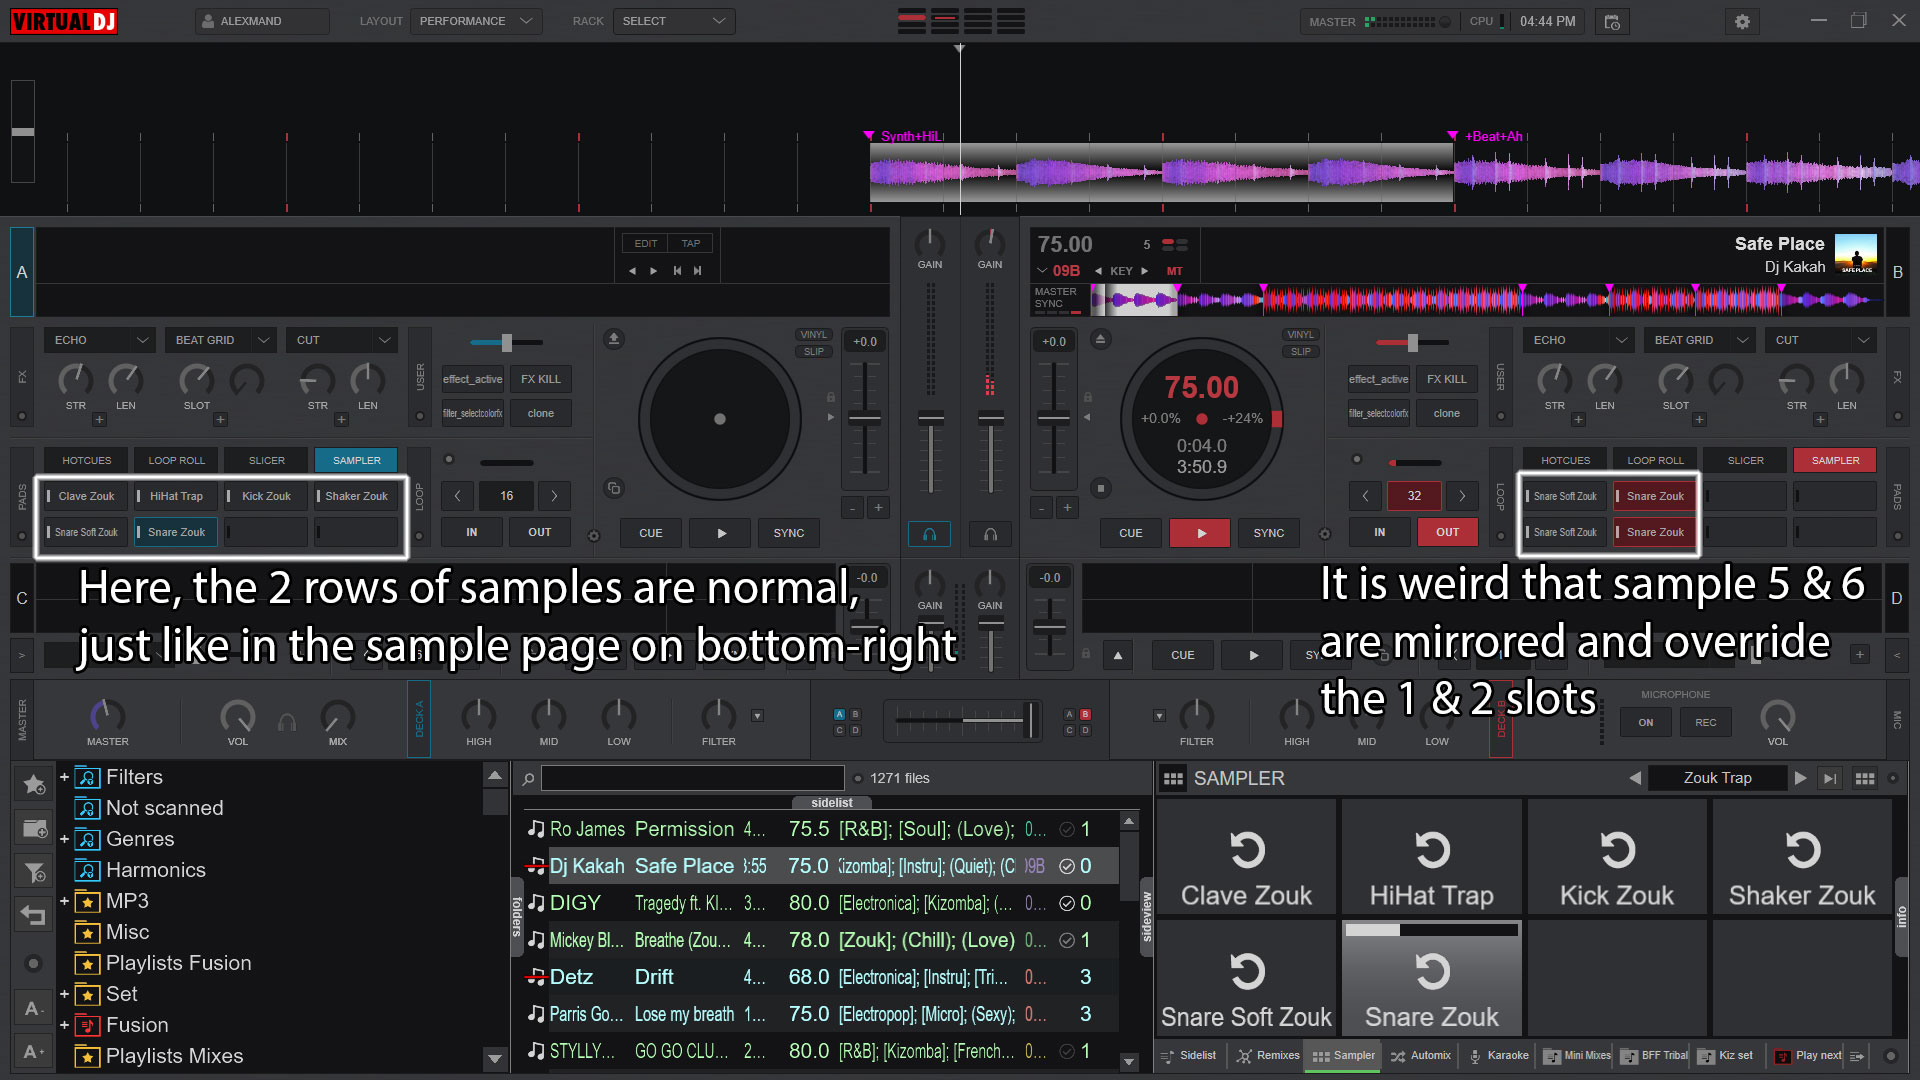
Task: Open the LAYOUT Performance dropdown
Action: coord(476,21)
